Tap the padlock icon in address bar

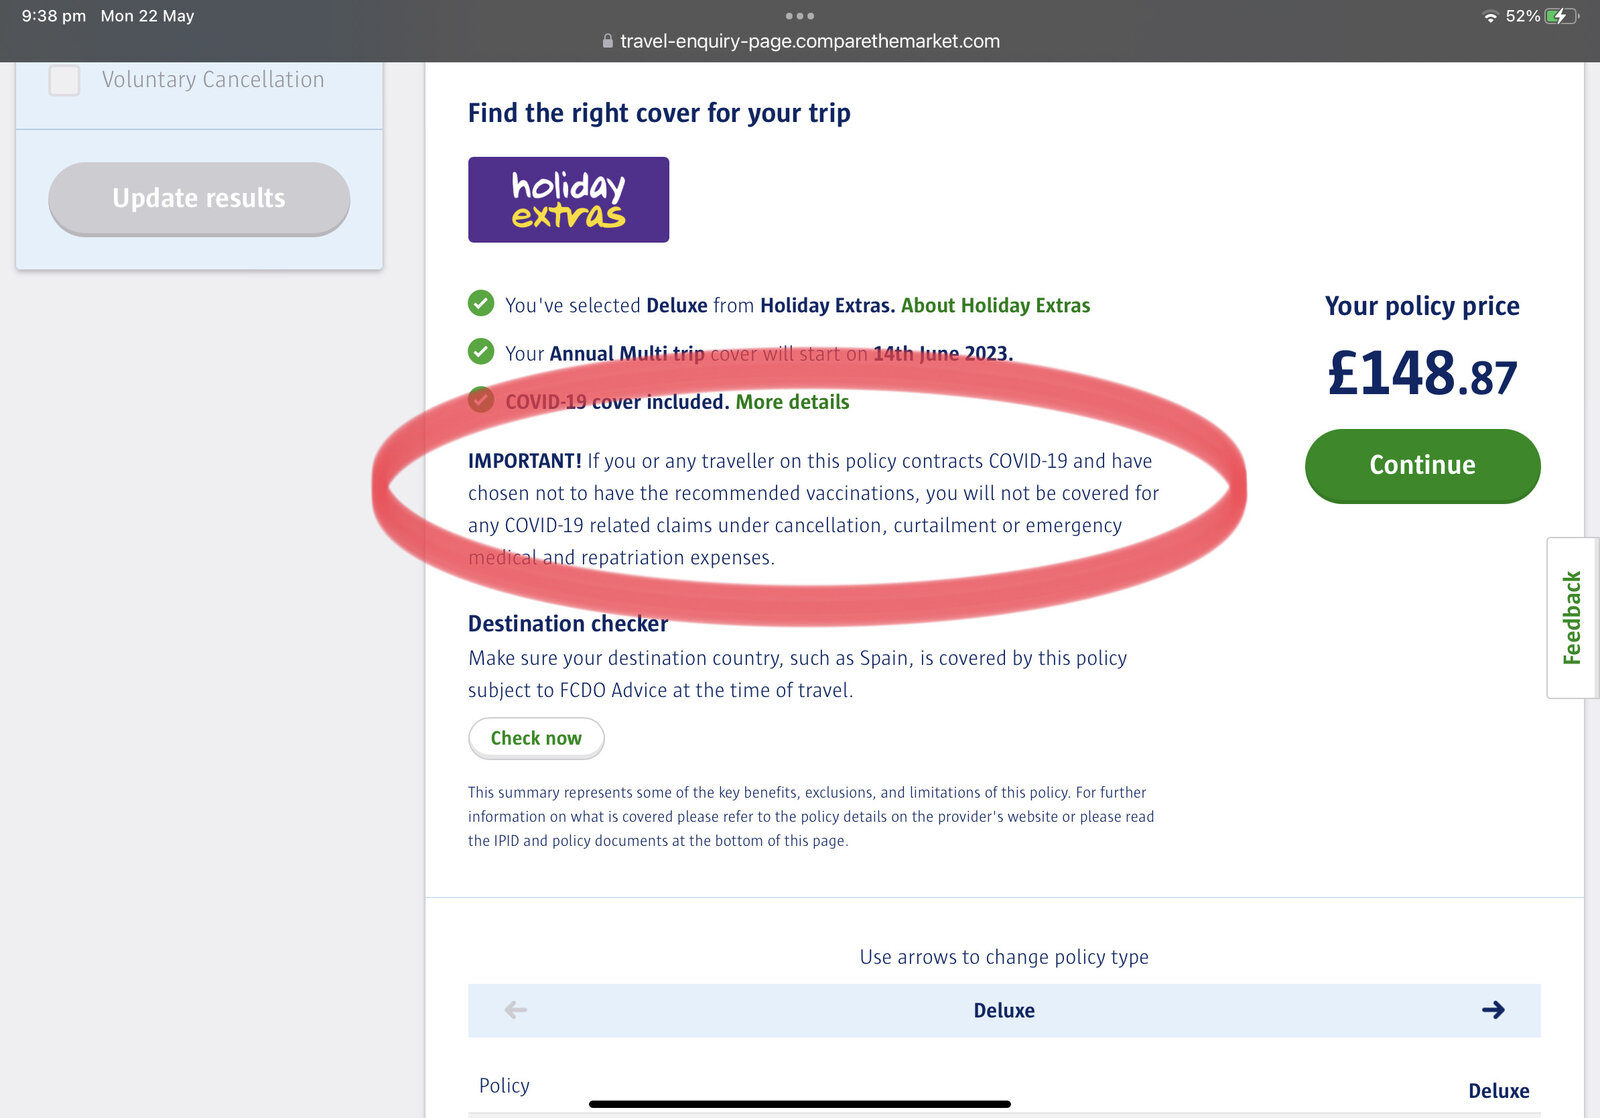click(607, 42)
